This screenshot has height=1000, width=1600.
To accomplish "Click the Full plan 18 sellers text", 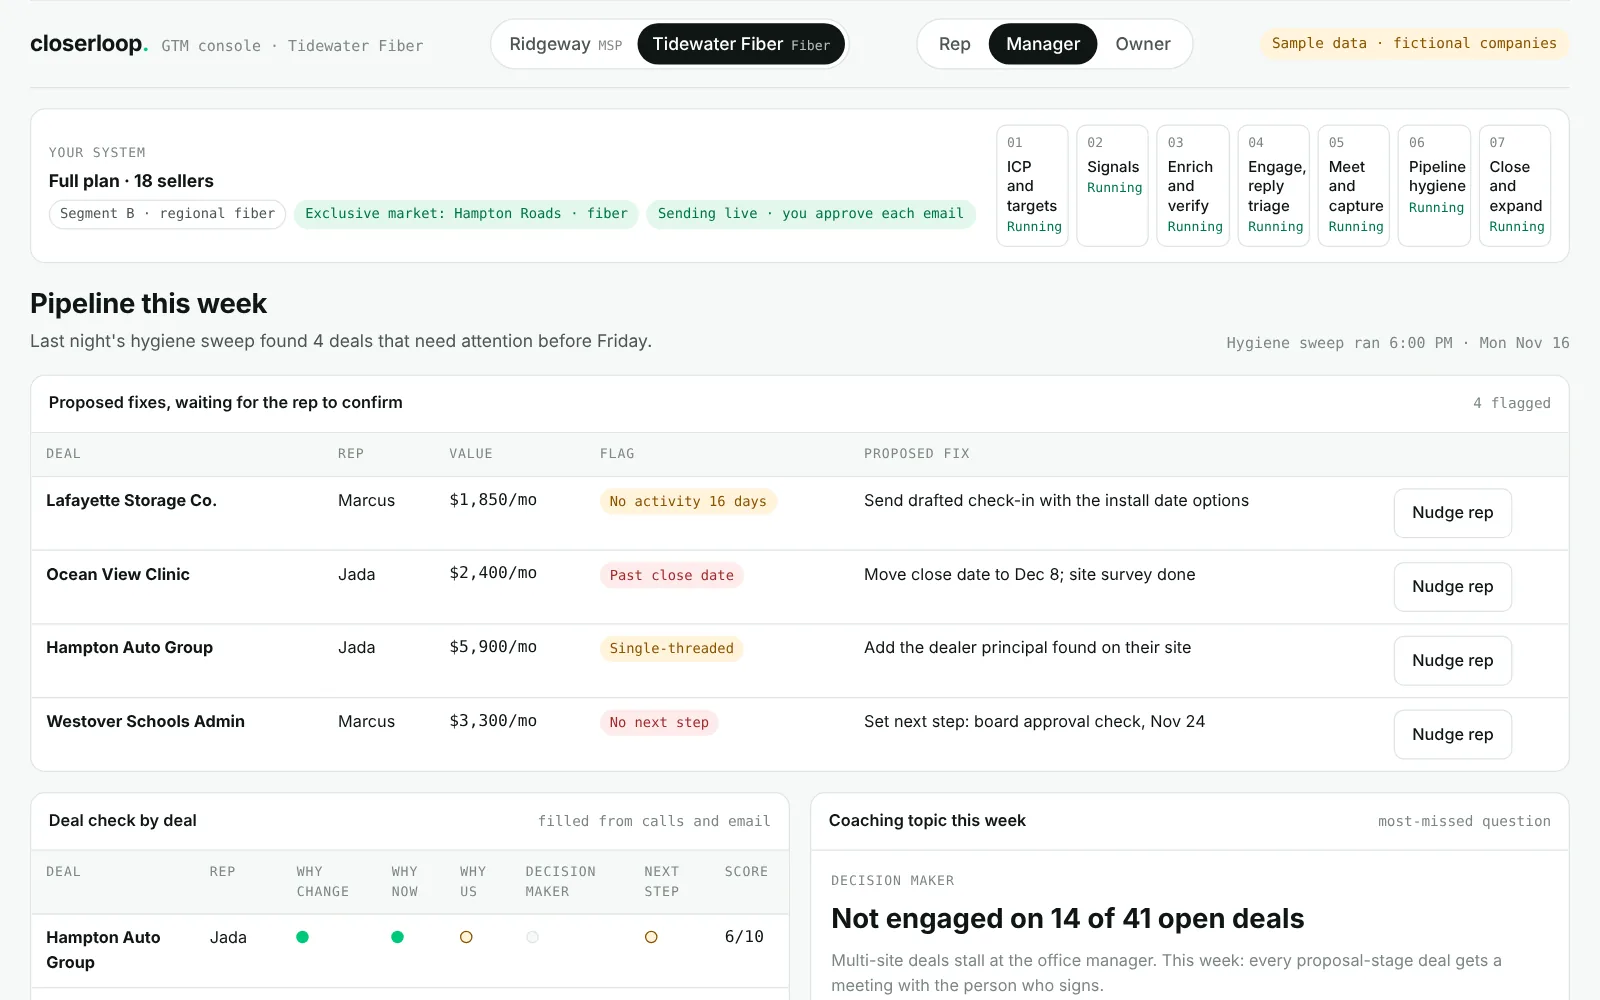I will (x=131, y=181).
